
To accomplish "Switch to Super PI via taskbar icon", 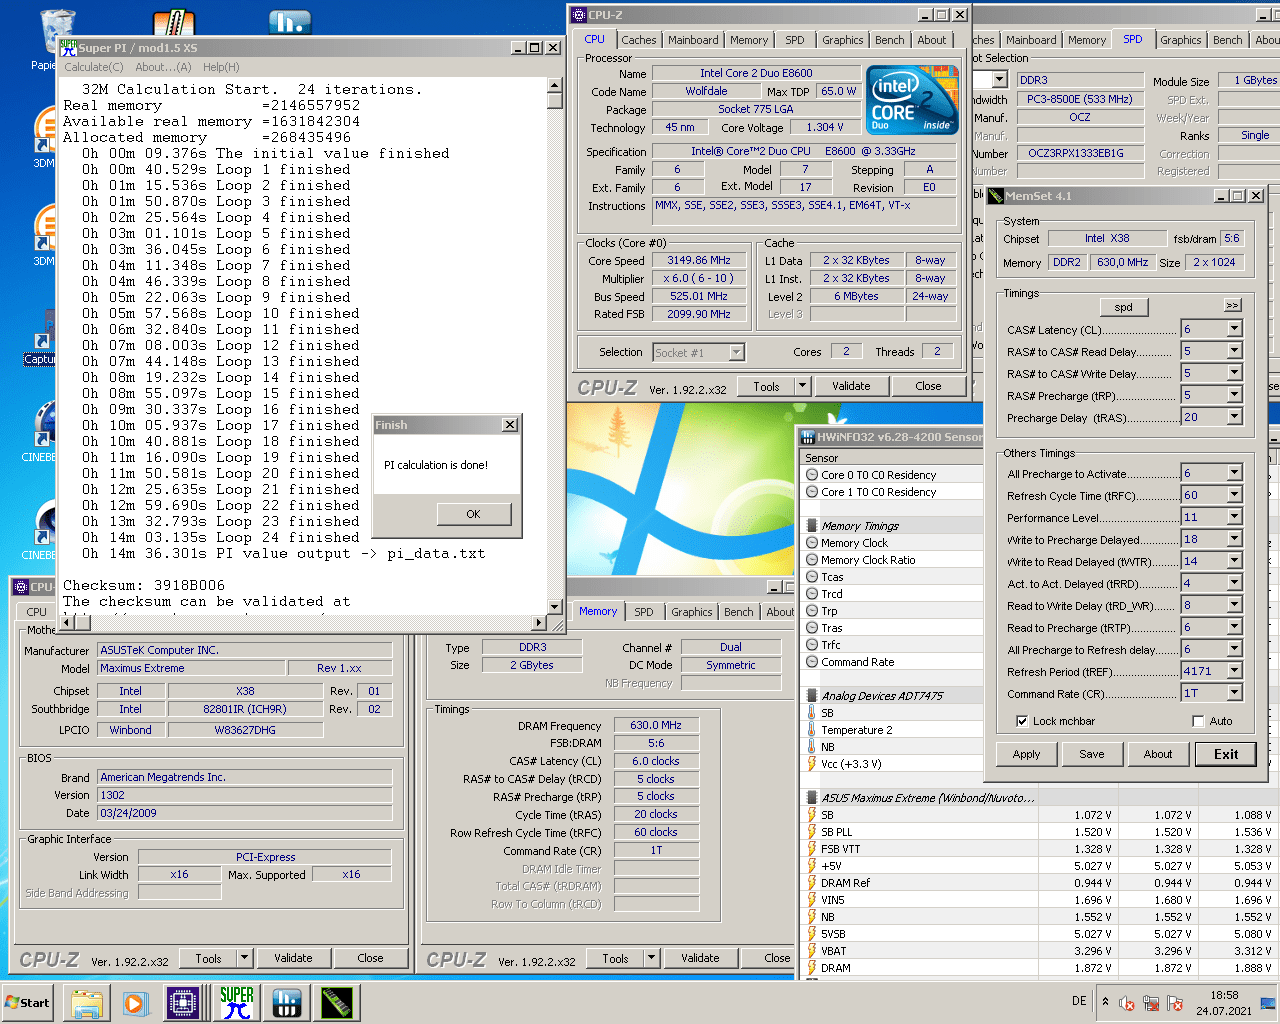I will (x=236, y=1003).
